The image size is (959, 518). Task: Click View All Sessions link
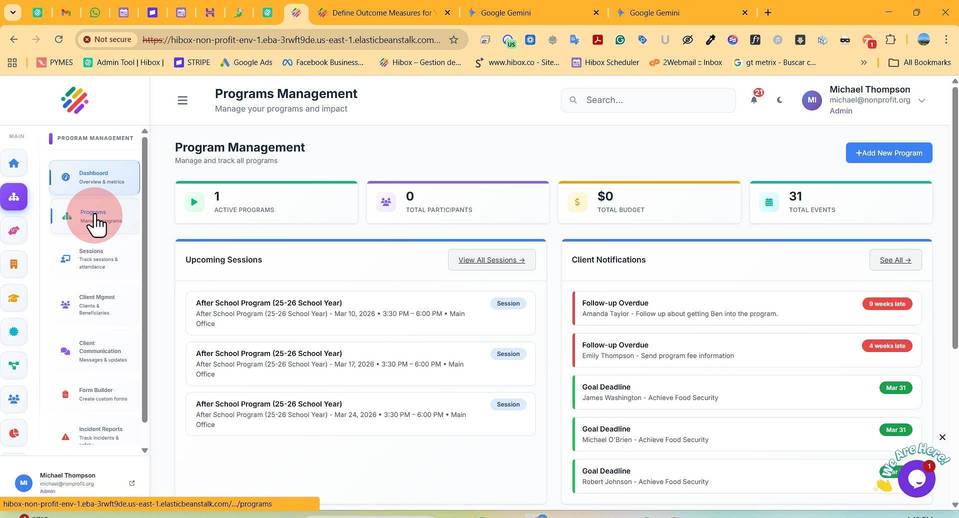[x=492, y=260]
